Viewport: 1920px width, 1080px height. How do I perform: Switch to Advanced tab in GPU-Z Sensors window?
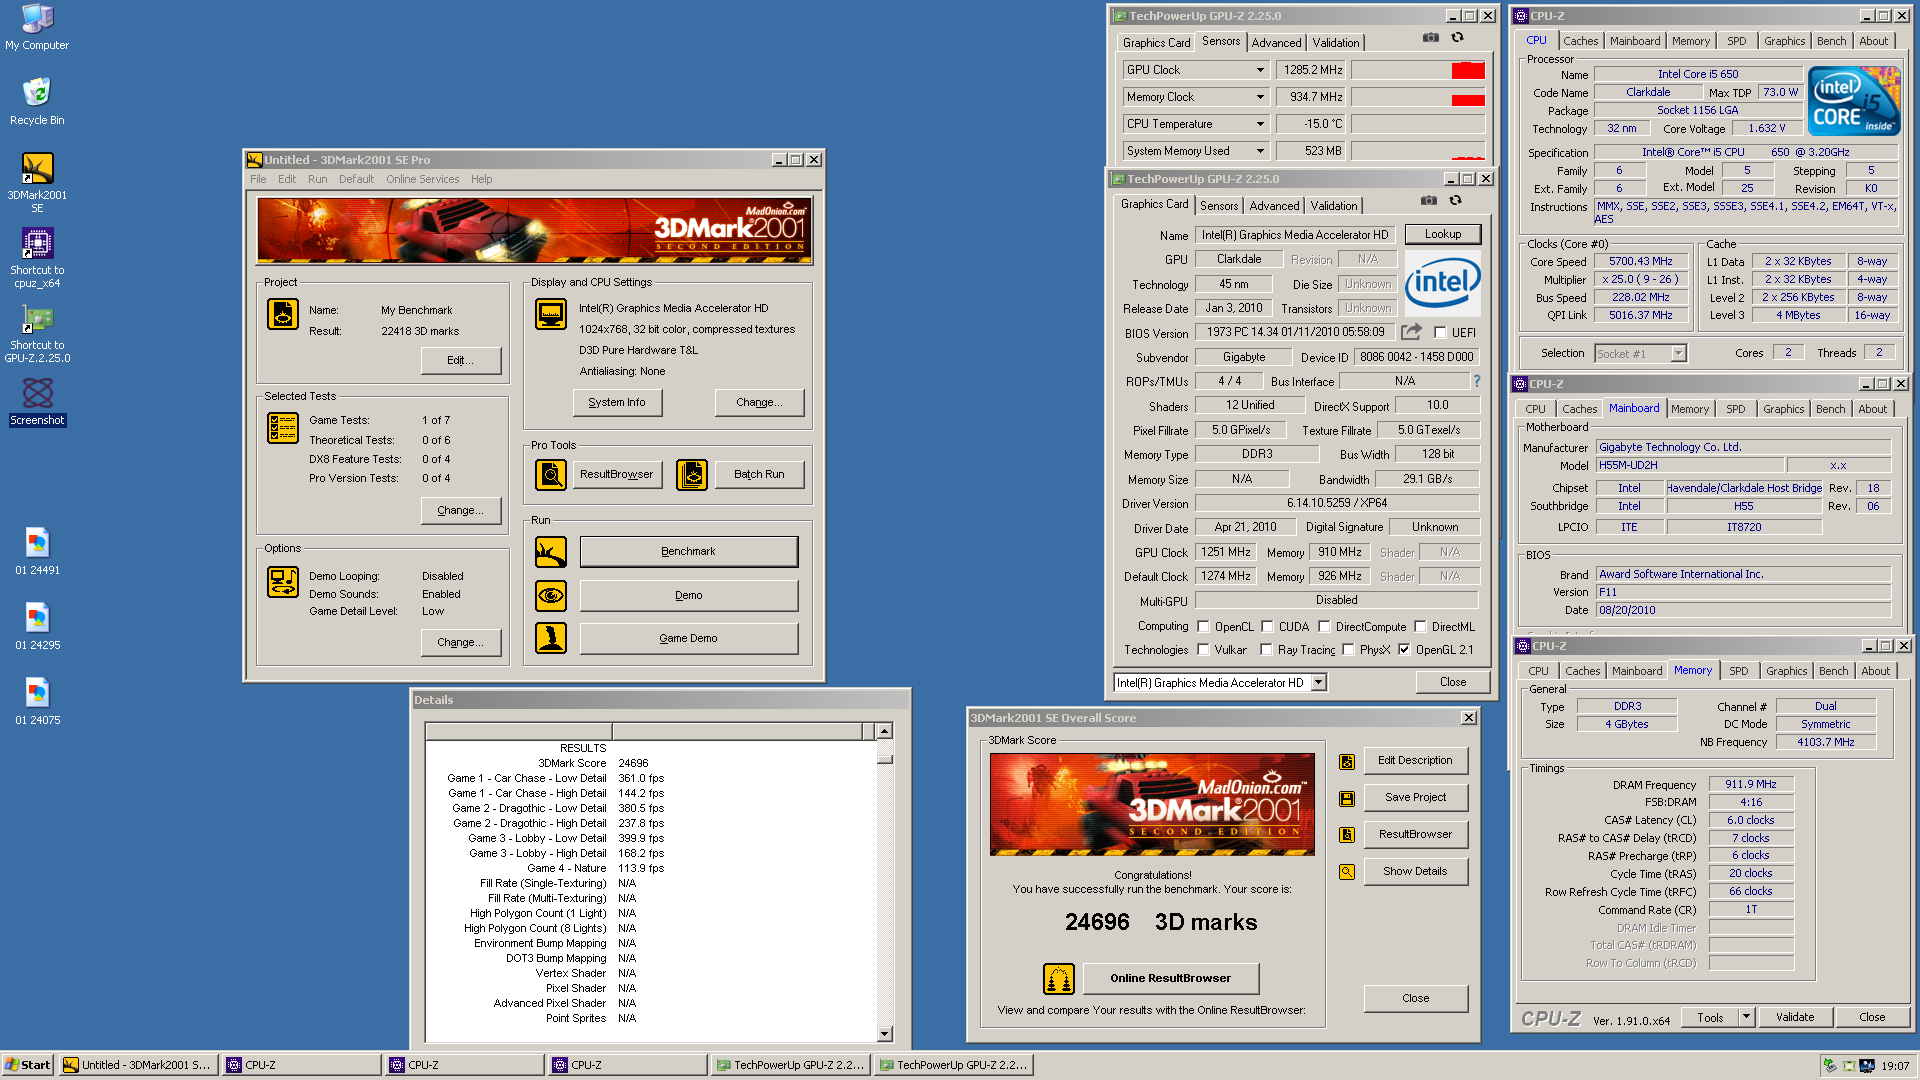pyautogui.click(x=1276, y=43)
